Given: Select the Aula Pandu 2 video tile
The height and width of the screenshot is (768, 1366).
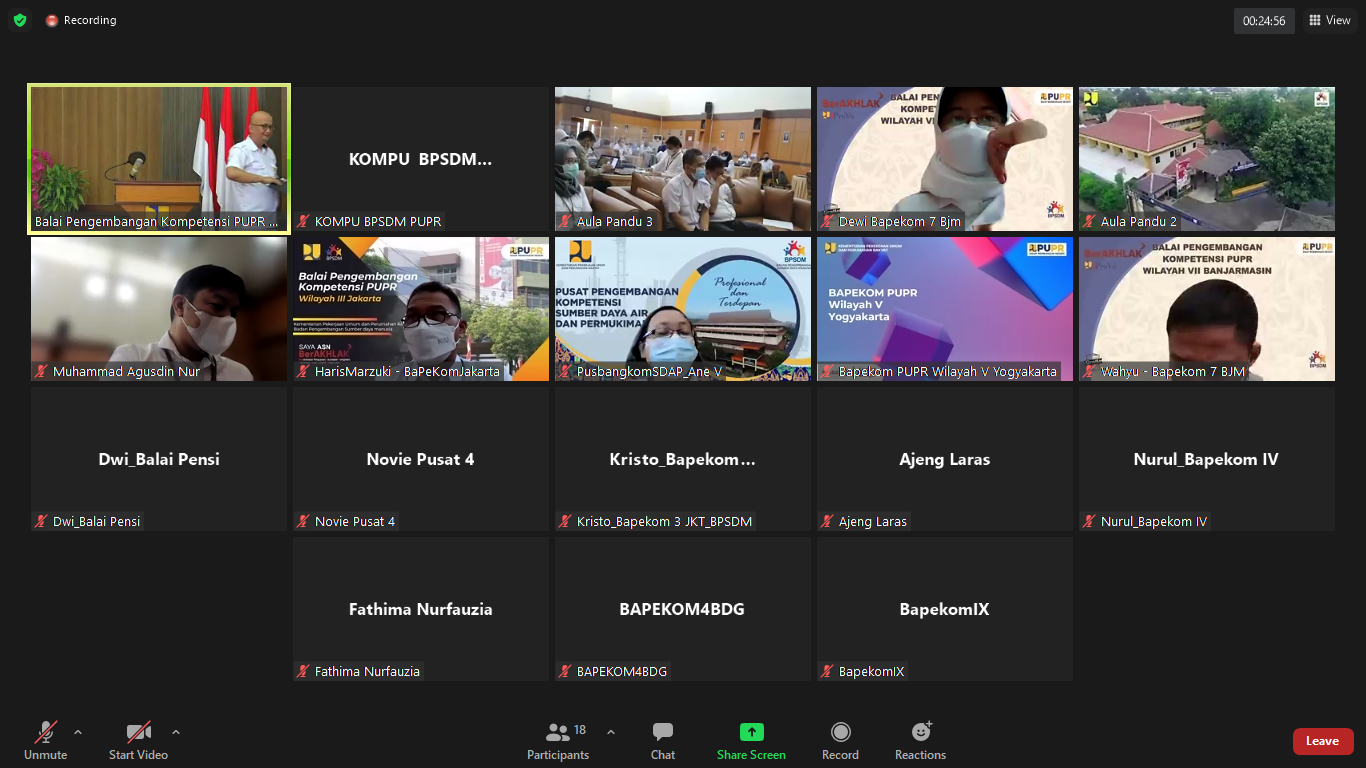Looking at the screenshot, I should pos(1207,159).
